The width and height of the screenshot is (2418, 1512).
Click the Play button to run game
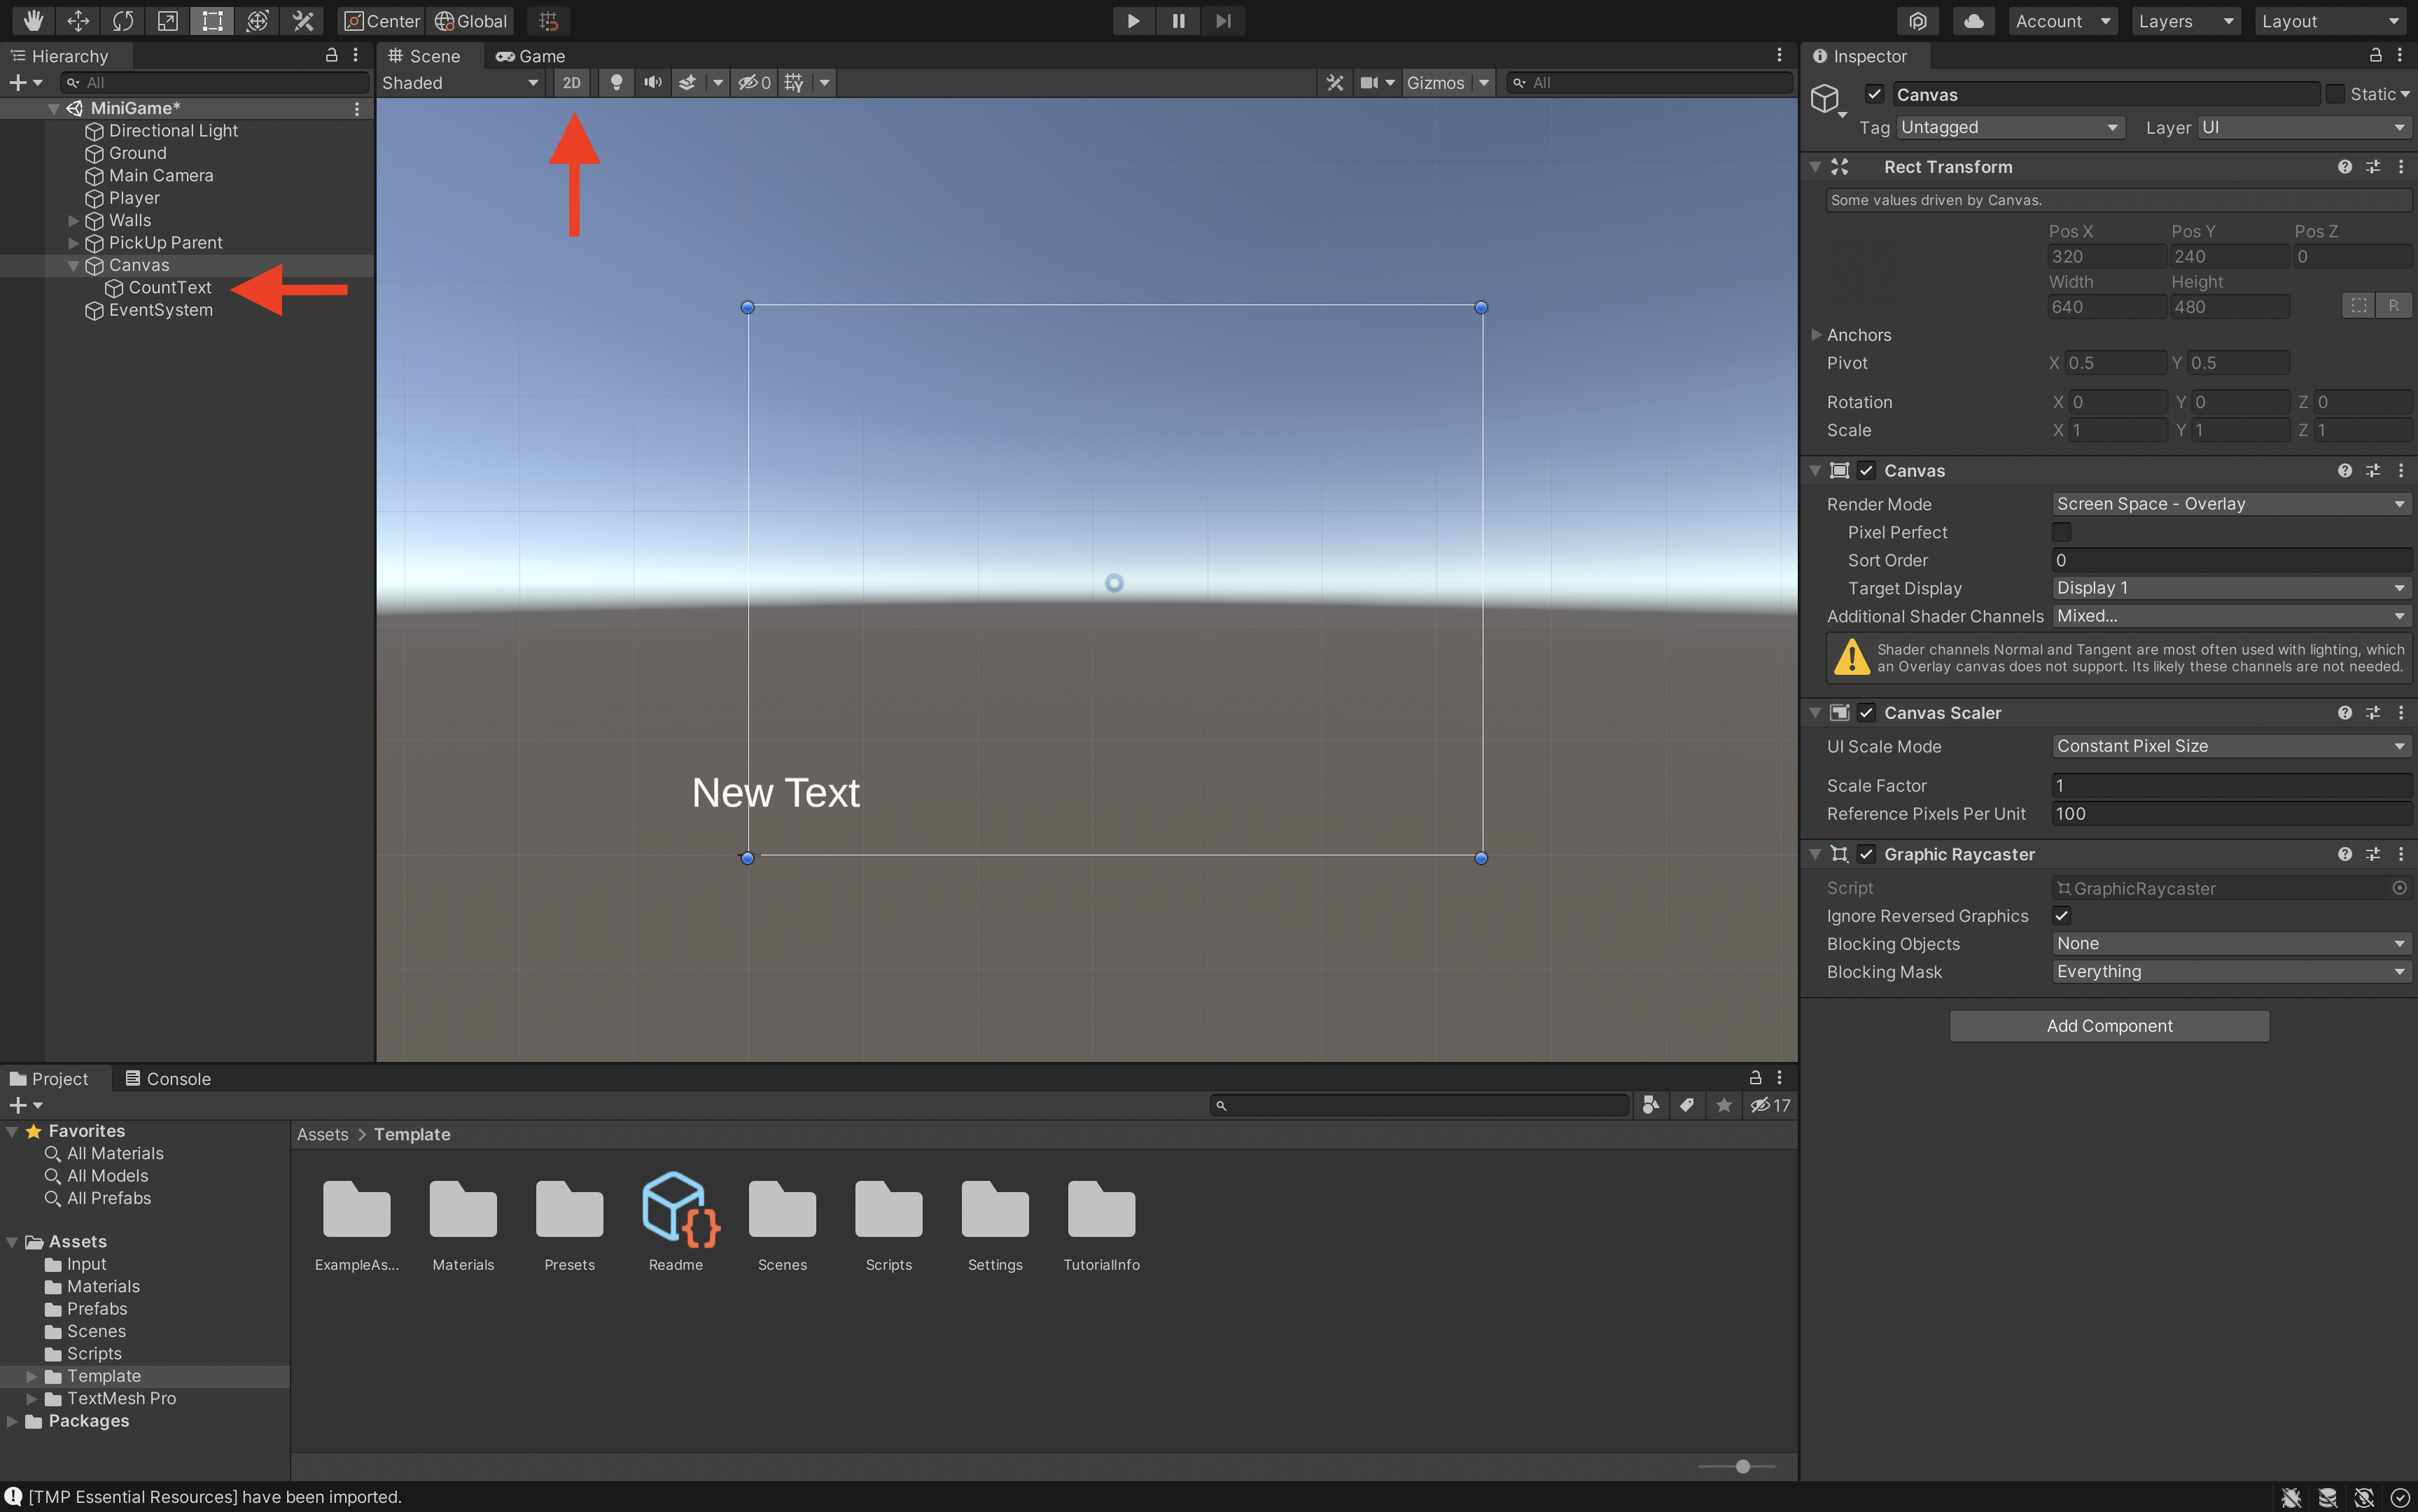pos(1133,19)
